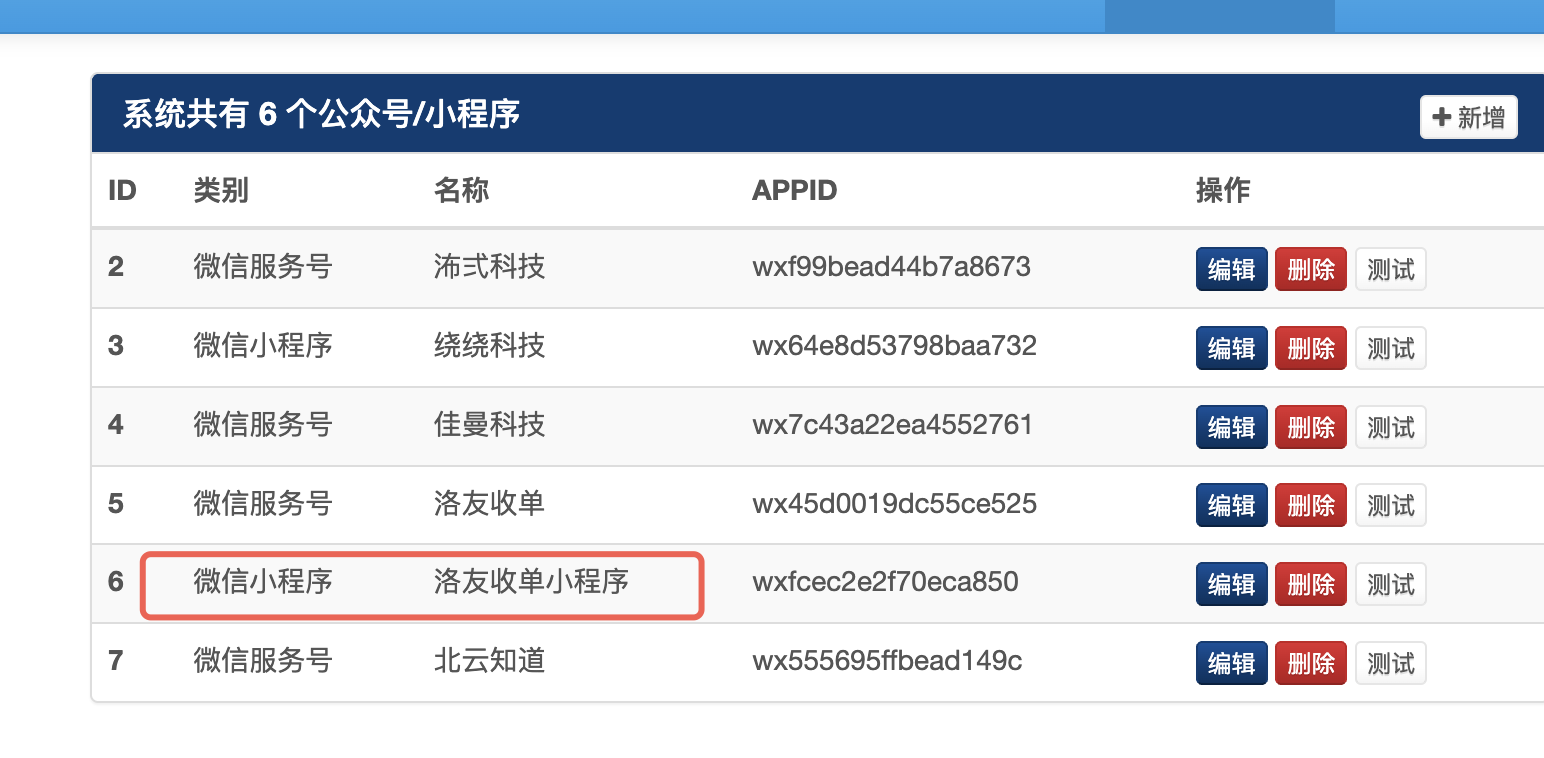Click the 新增 add button
The image size is (1544, 758).
point(1468,118)
